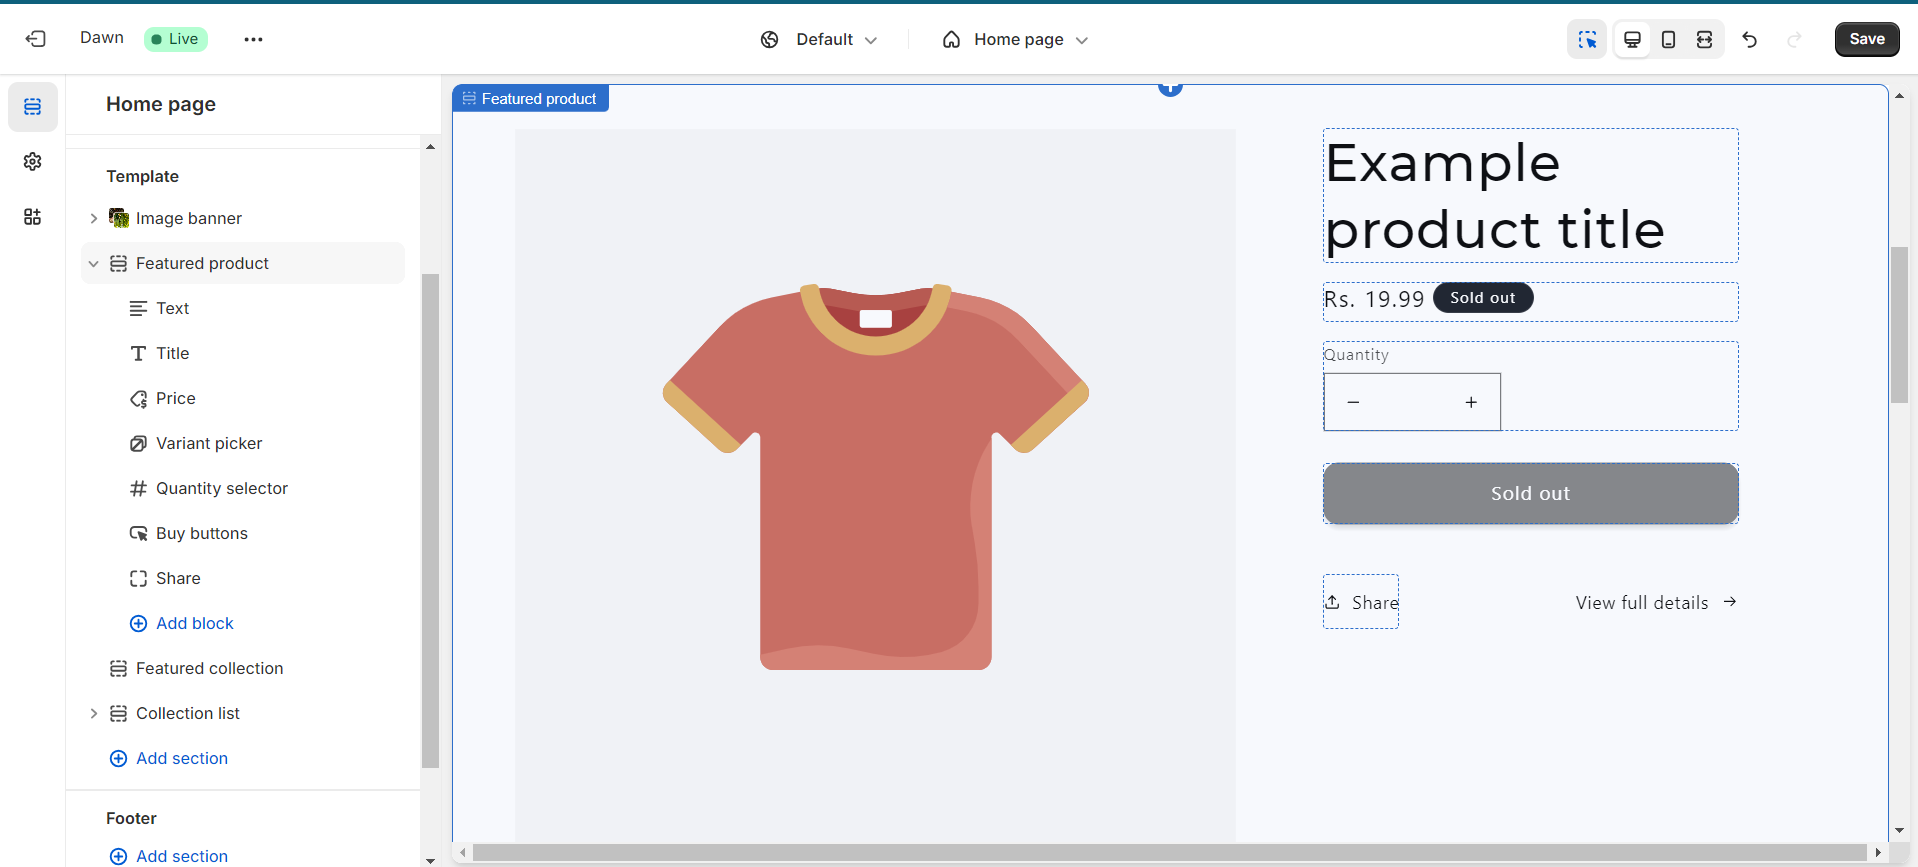Open the Home page template dropdown
The height and width of the screenshot is (867, 1918).
click(1015, 40)
